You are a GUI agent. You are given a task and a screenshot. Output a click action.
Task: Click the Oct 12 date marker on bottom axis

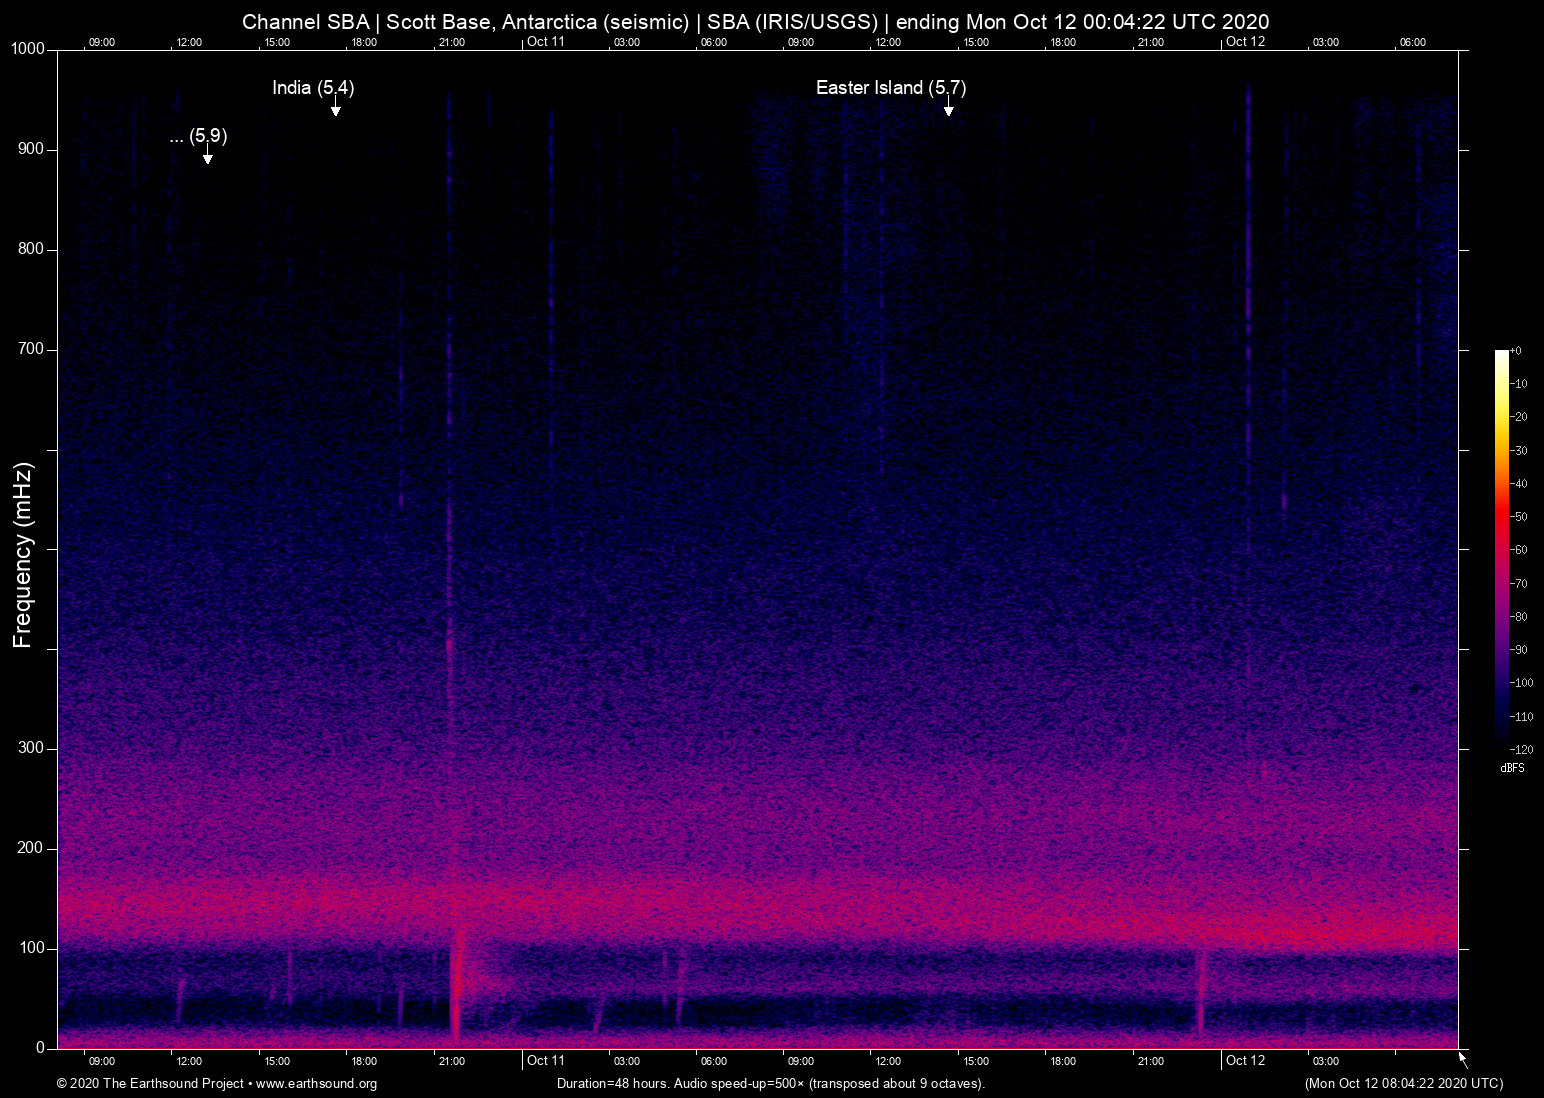pos(1245,1061)
